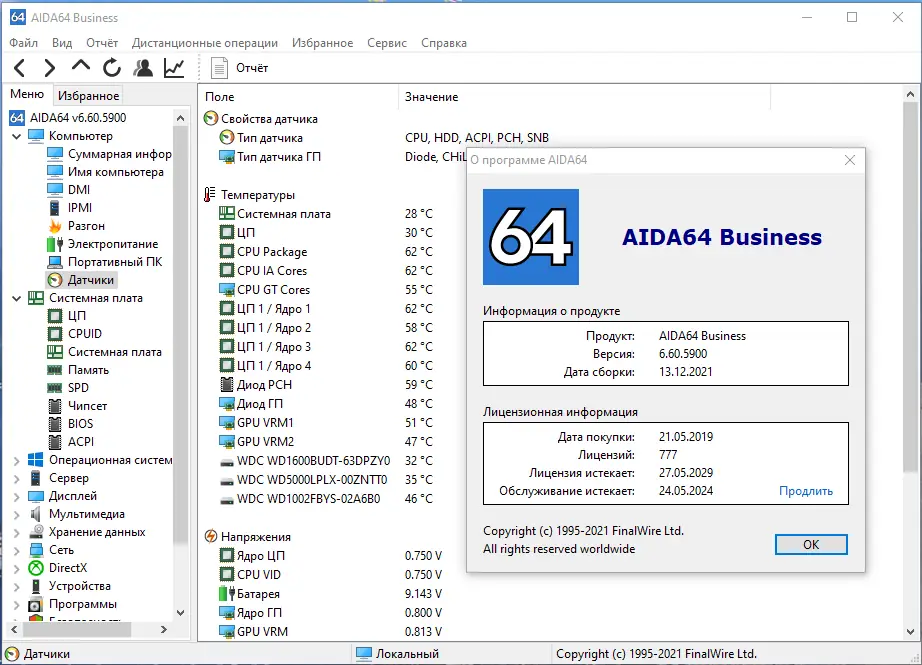This screenshot has height=665, width=922.
Task: Select the ЦП 1 / Ядро 3 row
Action: (327, 347)
